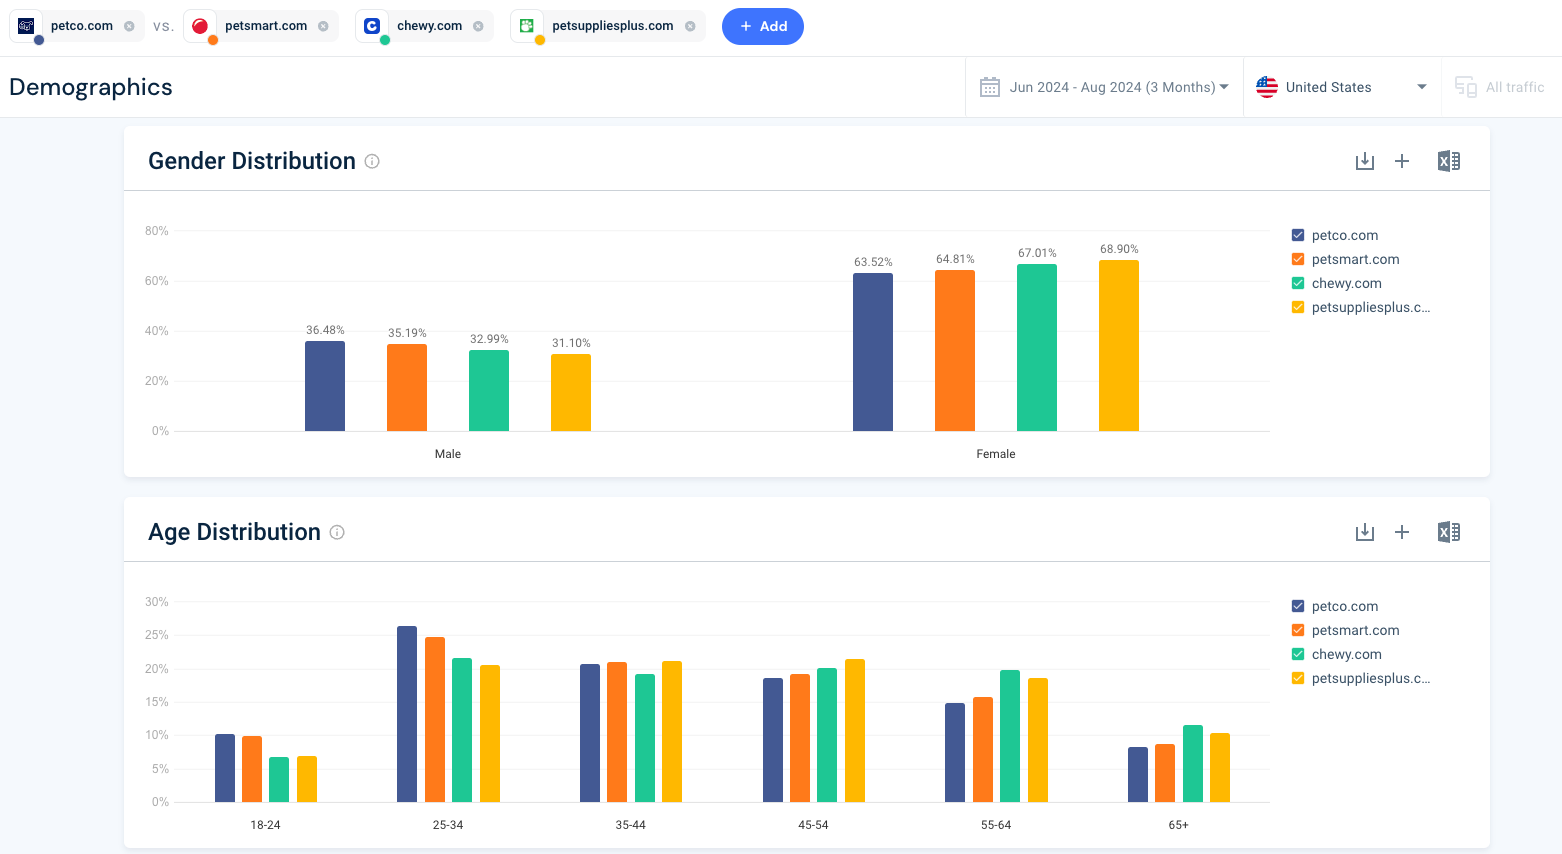This screenshot has height=854, width=1562.
Task: Click the United States flag icon
Action: (x=1267, y=87)
